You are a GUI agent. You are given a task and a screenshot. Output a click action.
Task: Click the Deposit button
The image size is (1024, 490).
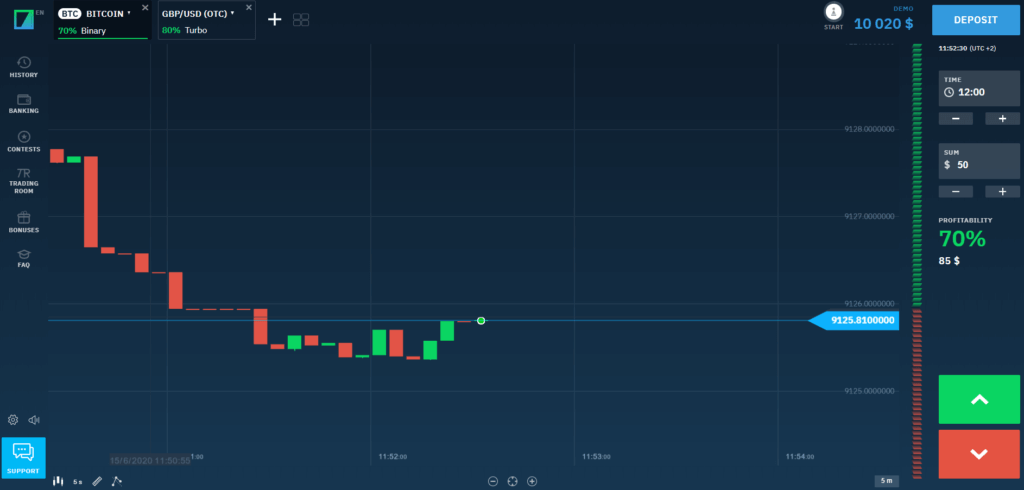click(x=977, y=19)
